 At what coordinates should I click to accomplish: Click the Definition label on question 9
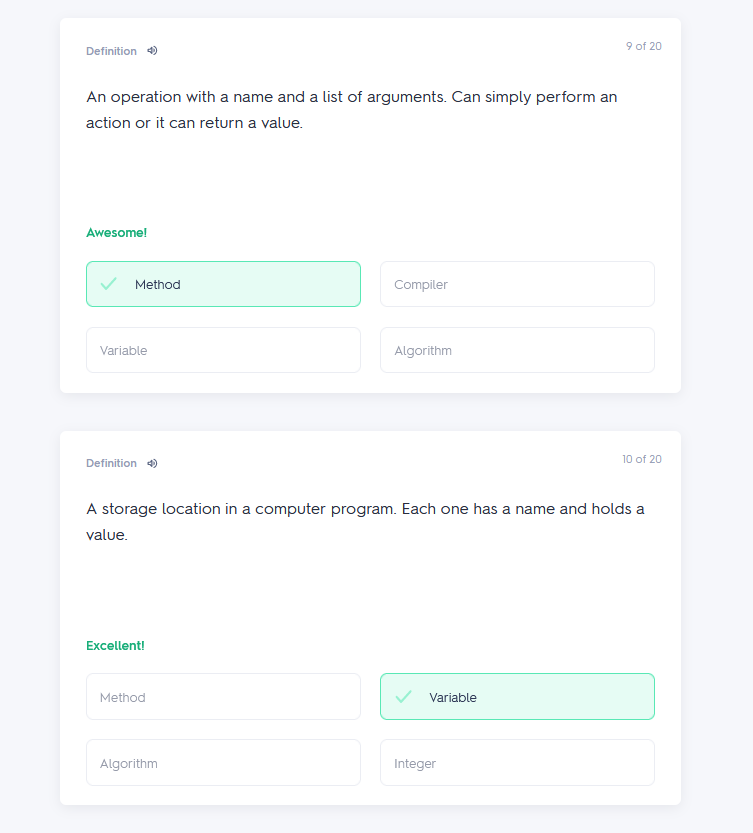tap(111, 51)
